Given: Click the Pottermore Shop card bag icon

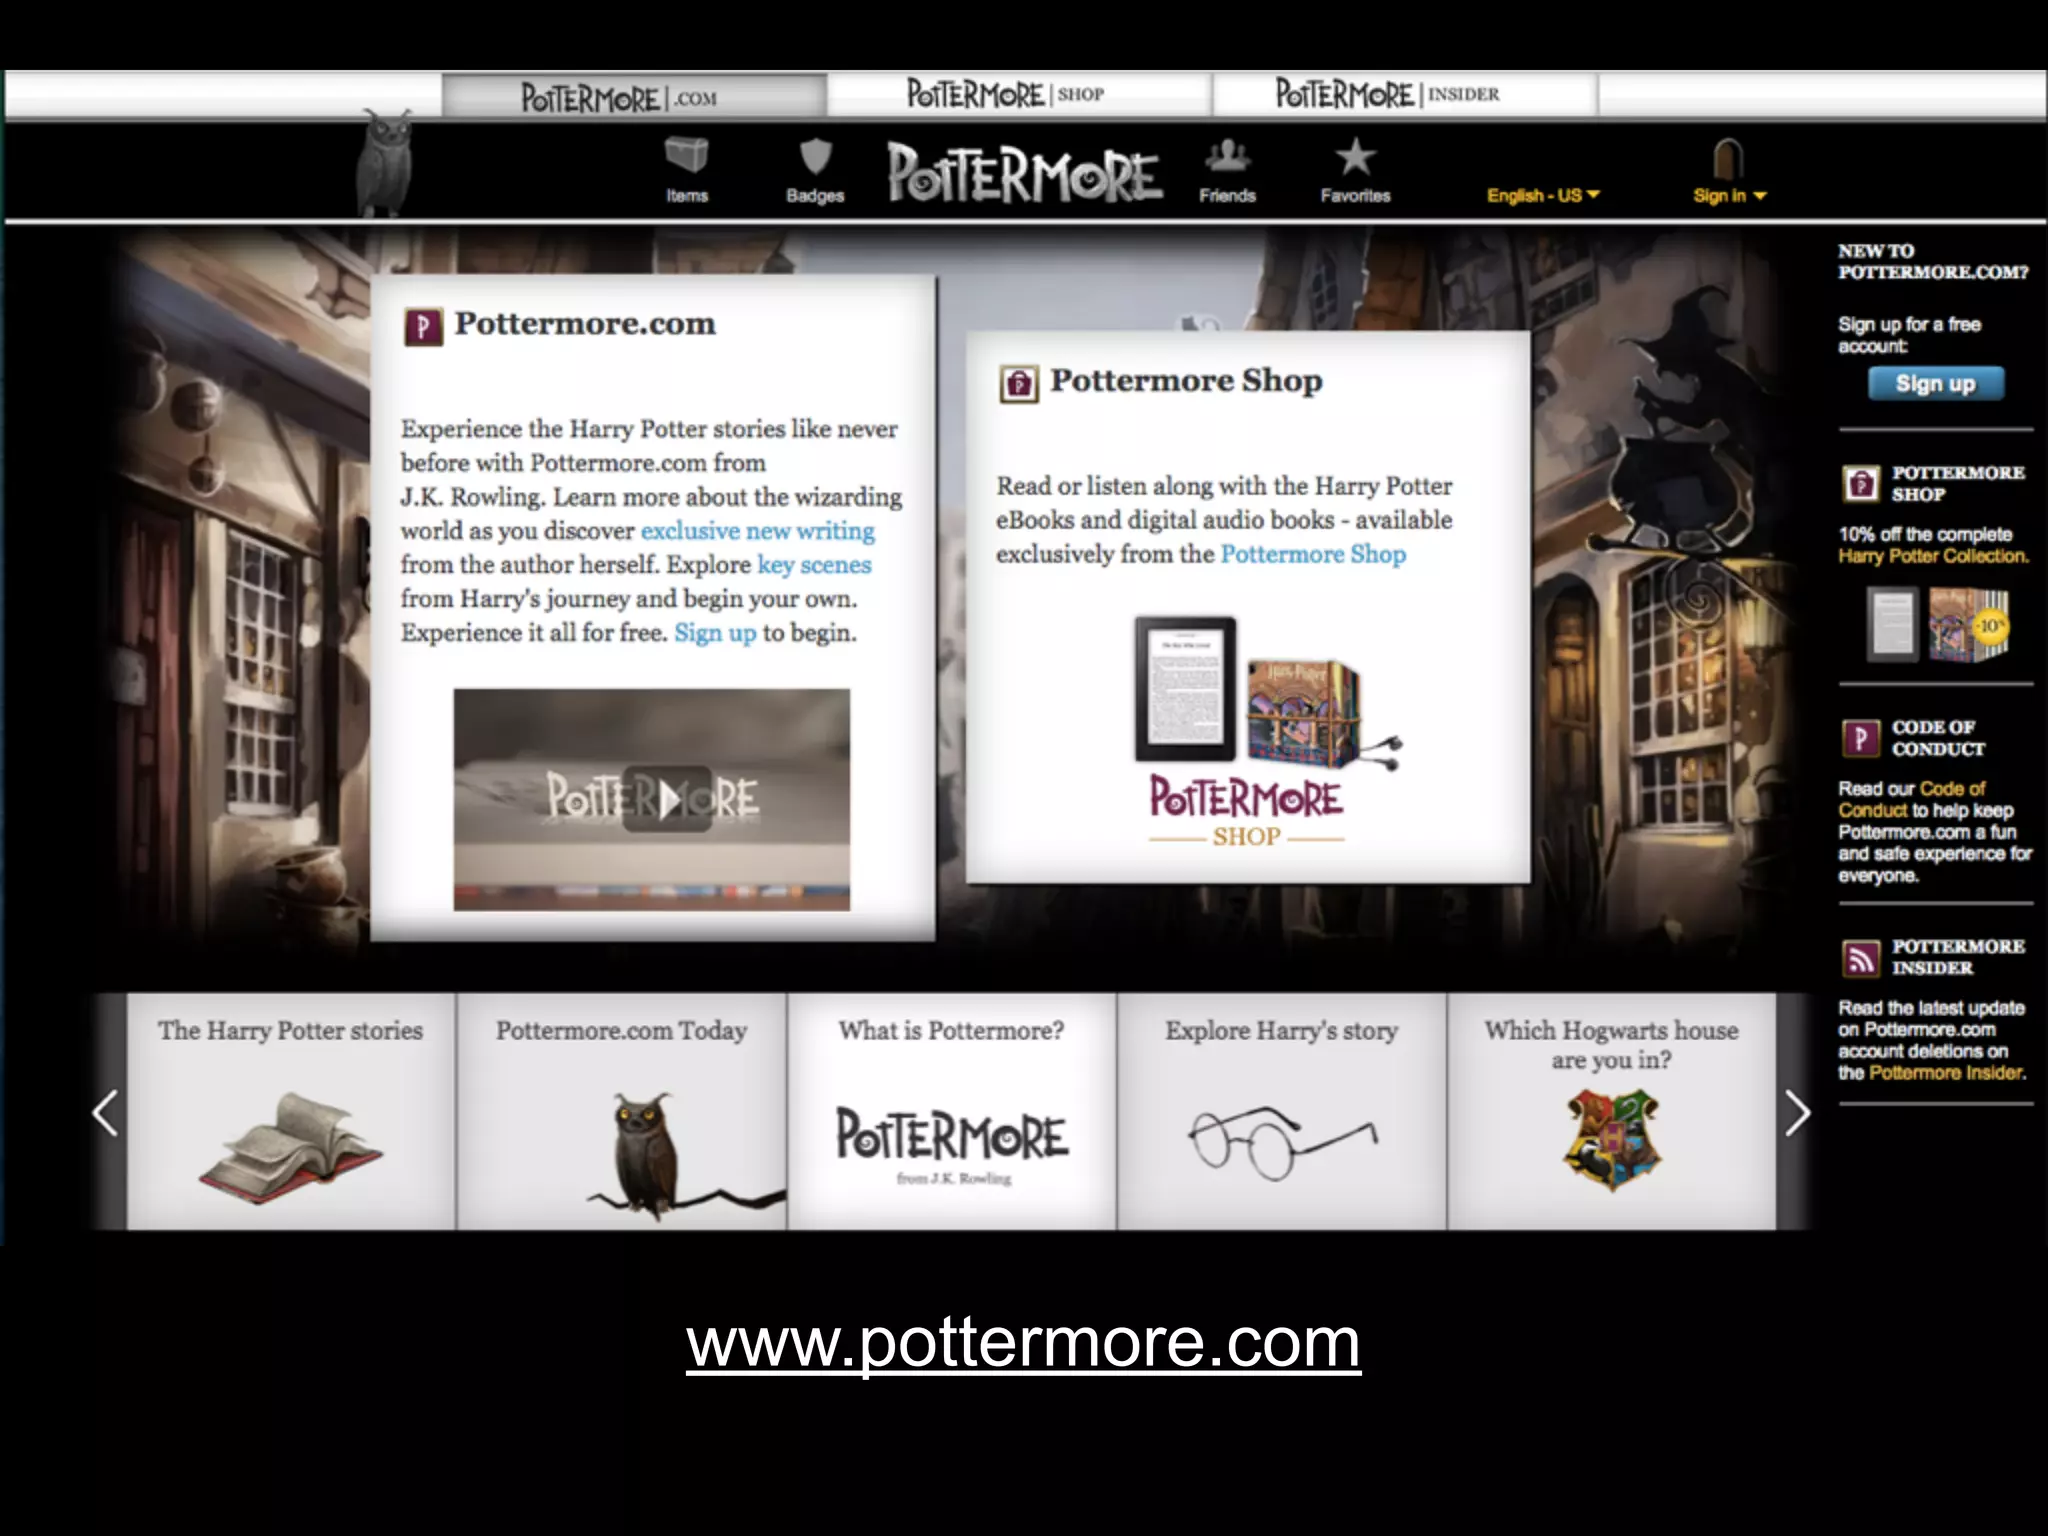Looking at the screenshot, I should coord(1019,384).
